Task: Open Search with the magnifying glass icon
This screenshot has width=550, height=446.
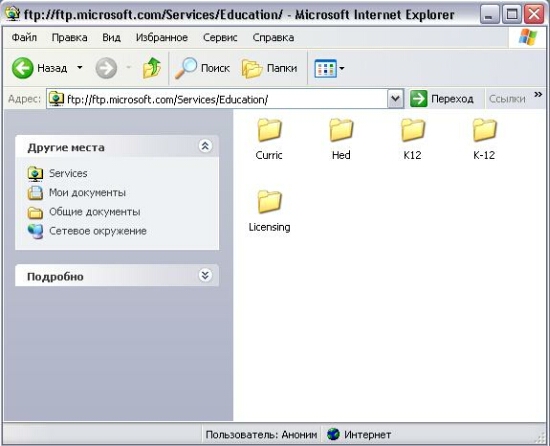Action: 186,68
